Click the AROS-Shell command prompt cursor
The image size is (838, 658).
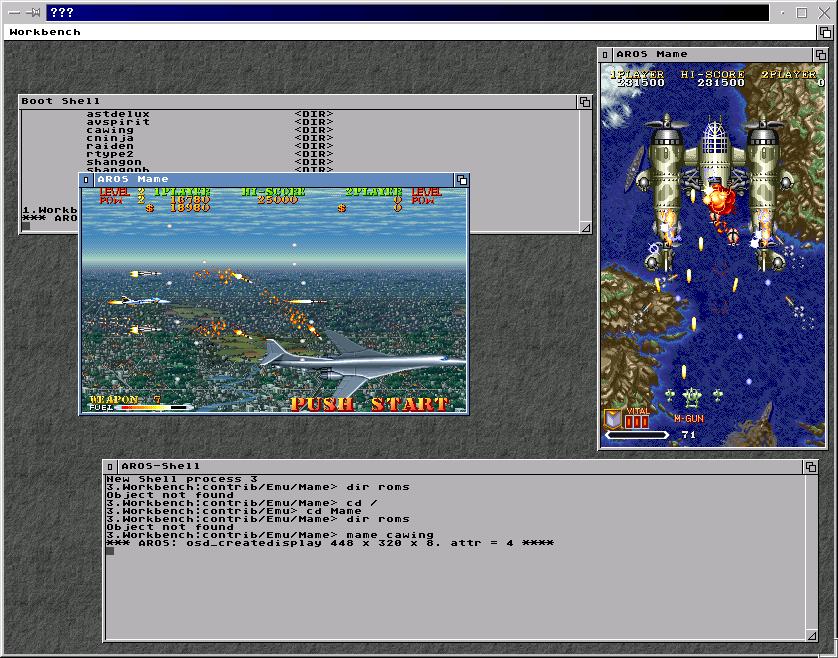(110, 550)
